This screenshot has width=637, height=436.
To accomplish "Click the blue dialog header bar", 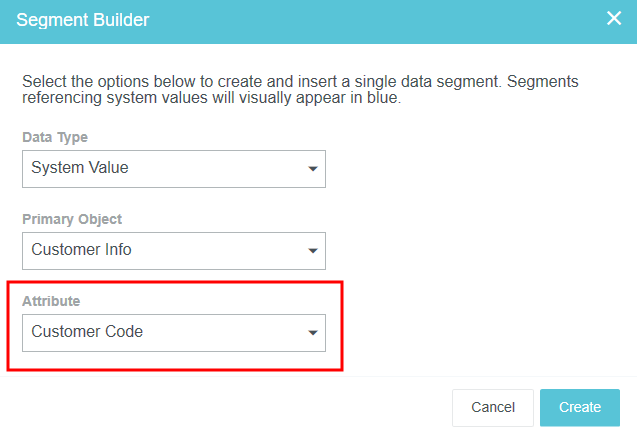I will point(350,20).
